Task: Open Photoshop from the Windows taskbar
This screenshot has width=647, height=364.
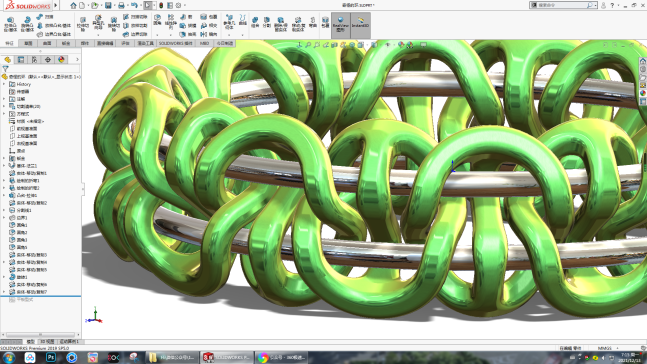Action: click(51, 357)
